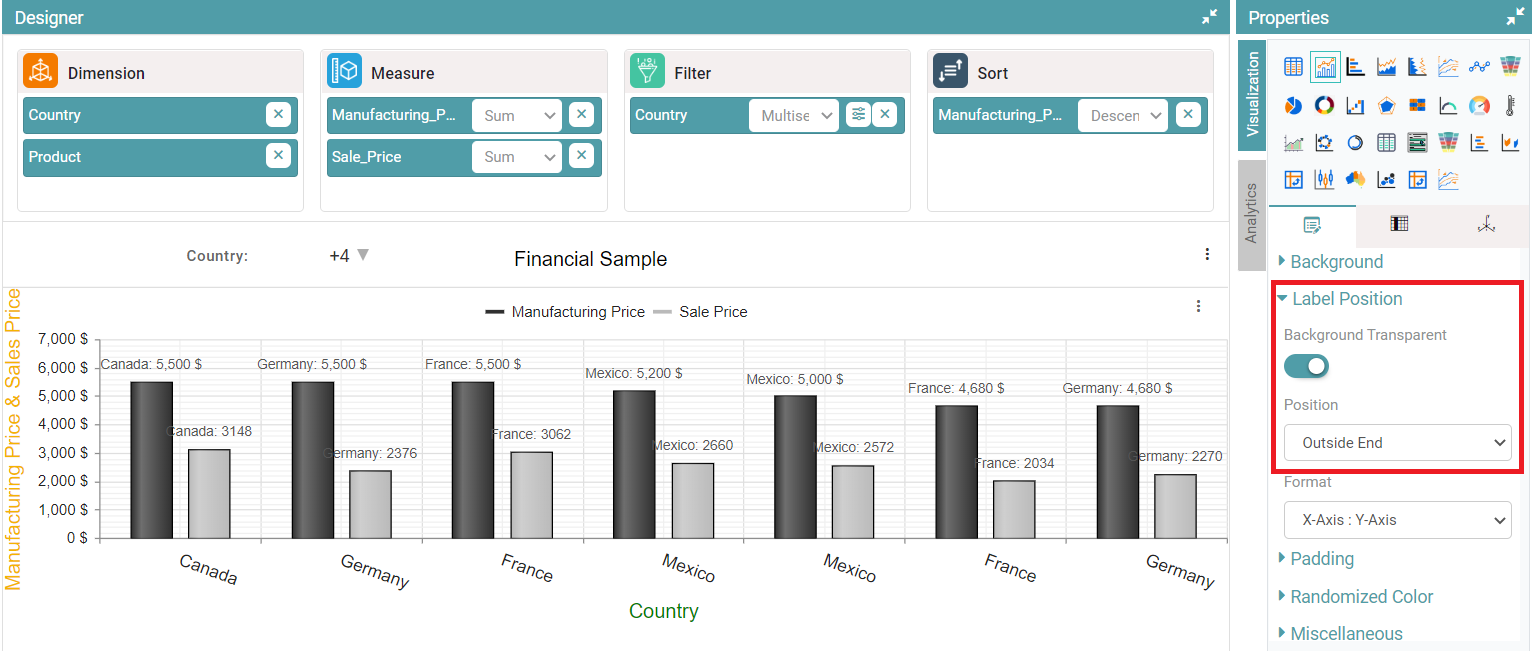The height and width of the screenshot is (651, 1532).
Task: Open filter settings for Country filter
Action: coord(858,115)
